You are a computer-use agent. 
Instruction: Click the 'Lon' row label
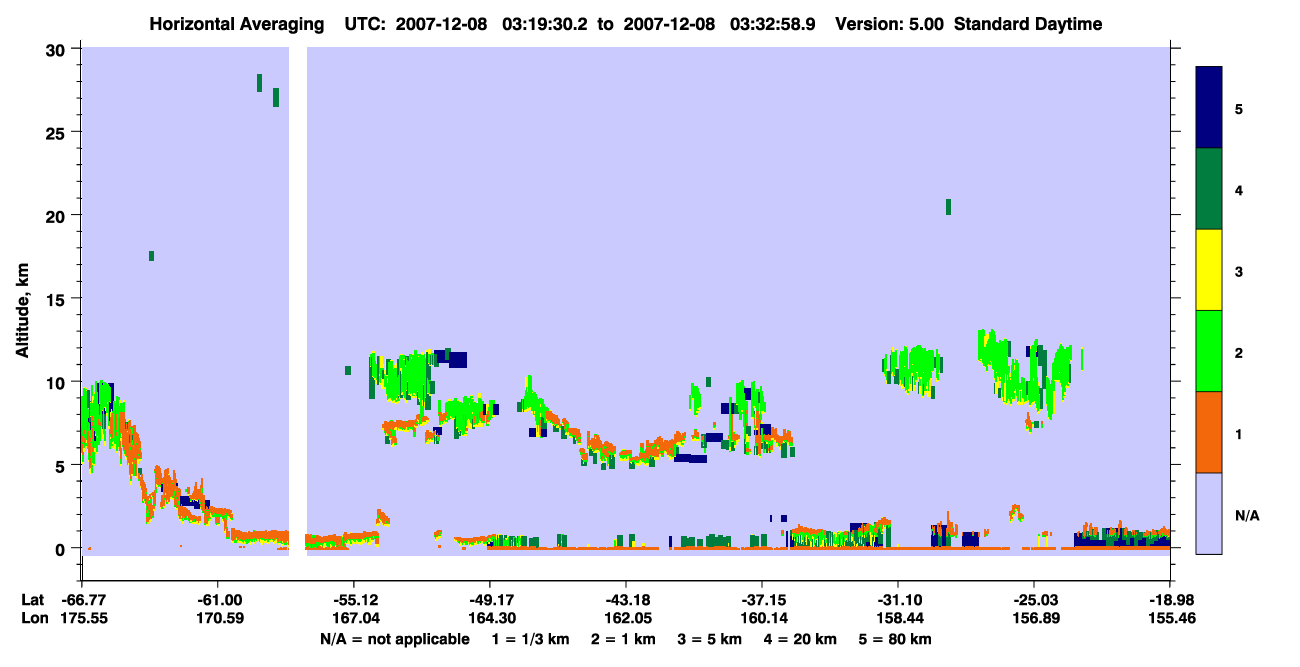[x=33, y=618]
